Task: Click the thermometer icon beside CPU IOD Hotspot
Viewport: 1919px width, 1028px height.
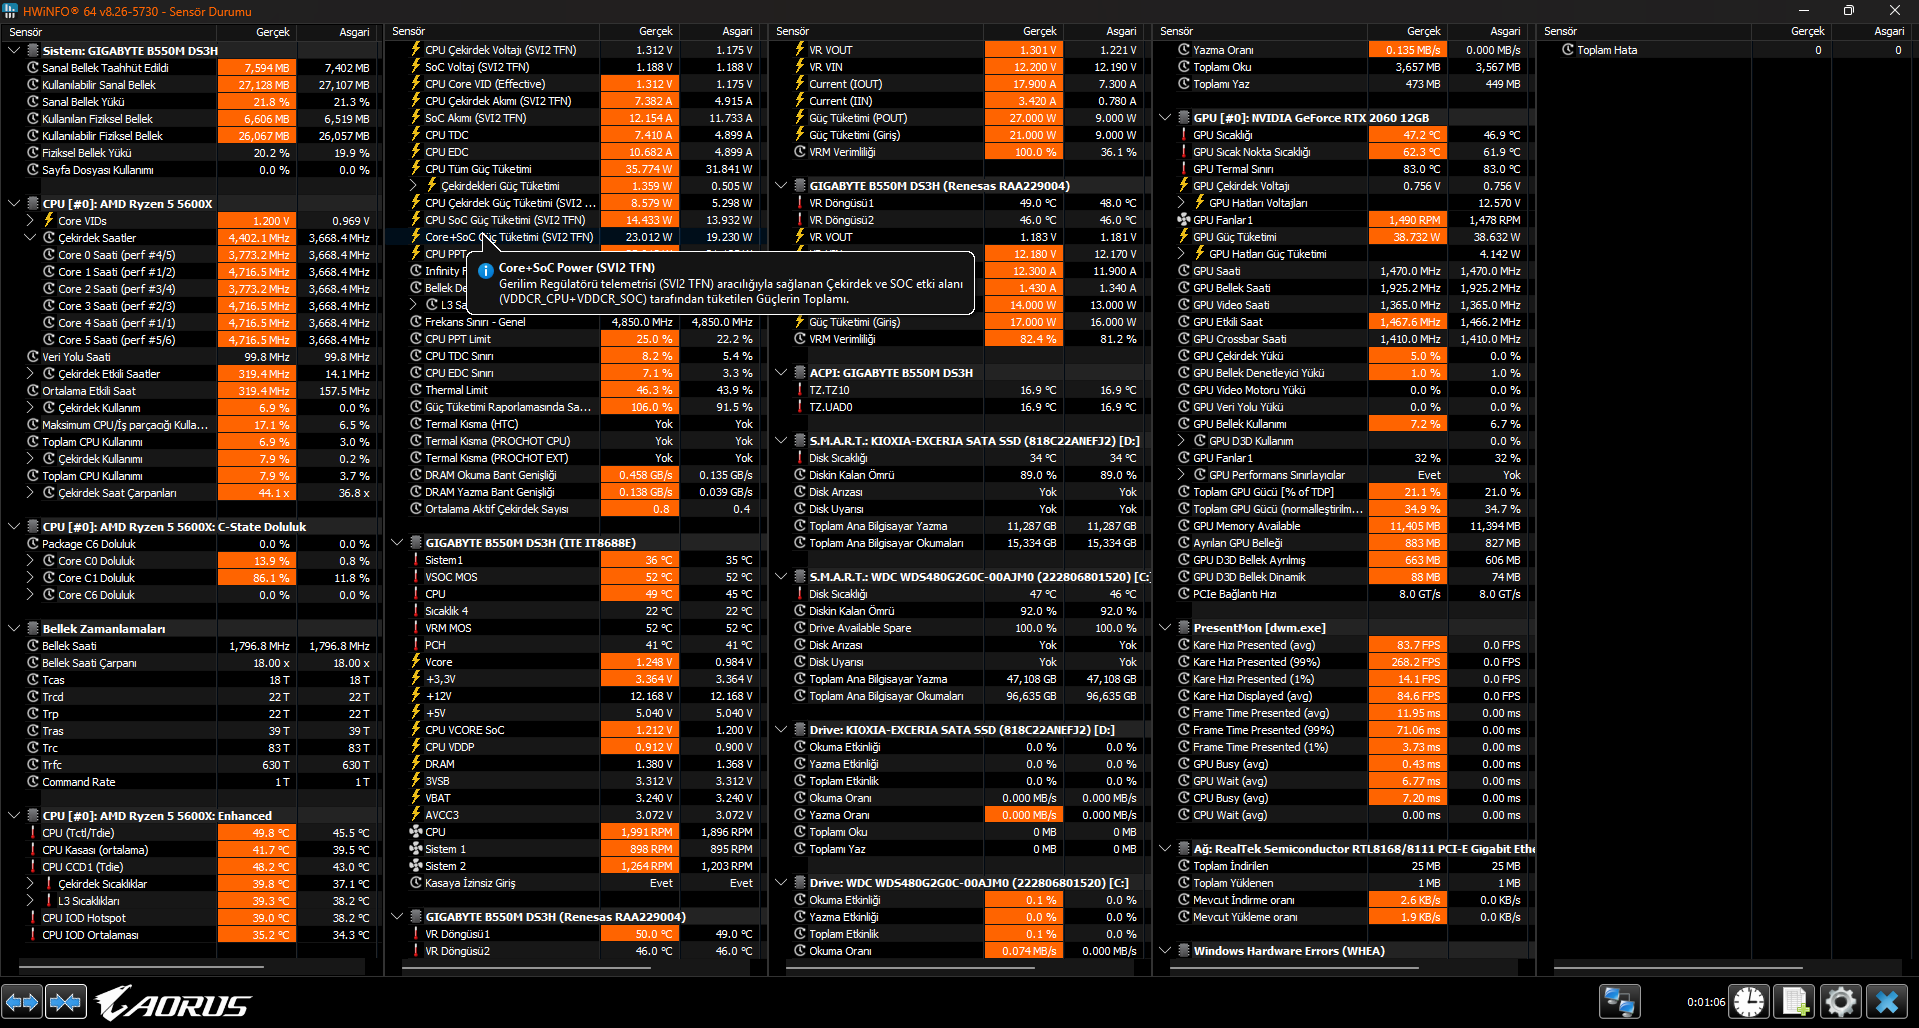Action: (33, 918)
